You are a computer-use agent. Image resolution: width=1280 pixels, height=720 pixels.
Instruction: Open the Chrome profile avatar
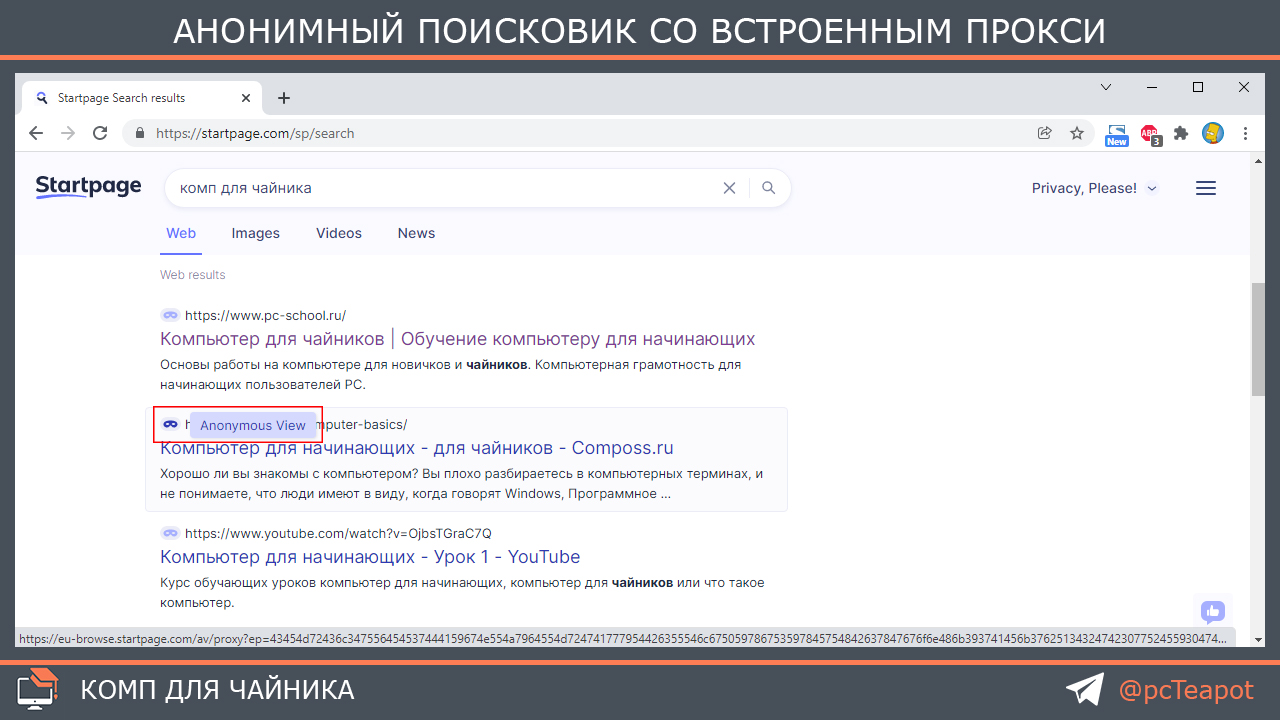tap(1213, 133)
